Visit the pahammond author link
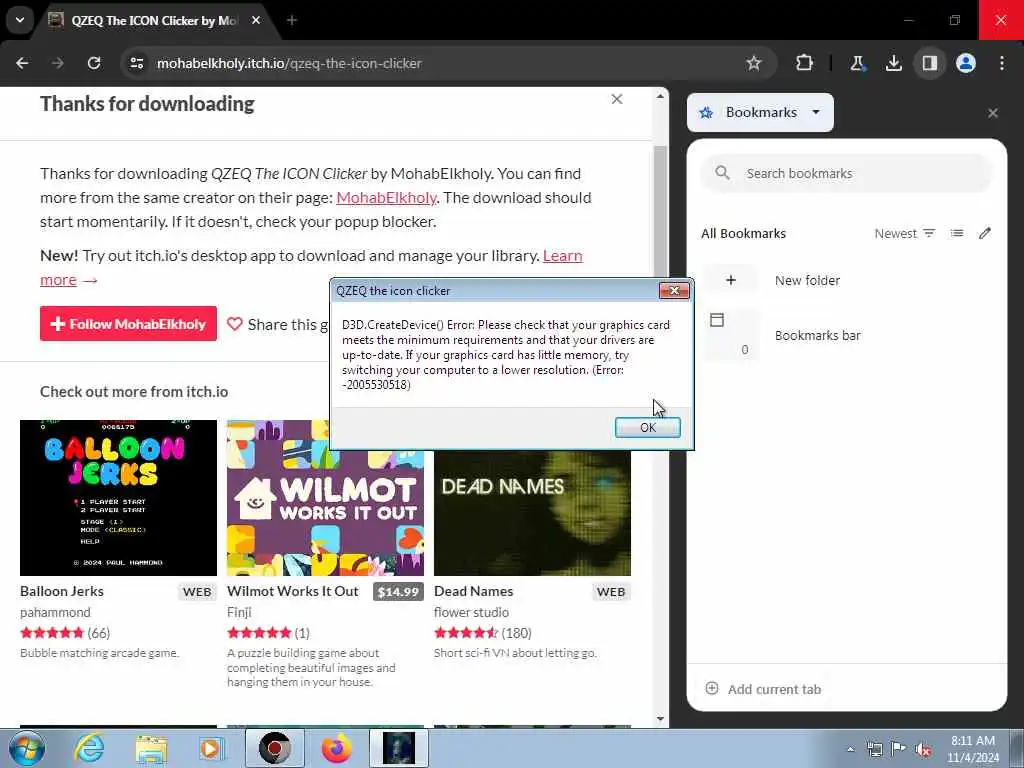The height and width of the screenshot is (768, 1024). pos(56,613)
